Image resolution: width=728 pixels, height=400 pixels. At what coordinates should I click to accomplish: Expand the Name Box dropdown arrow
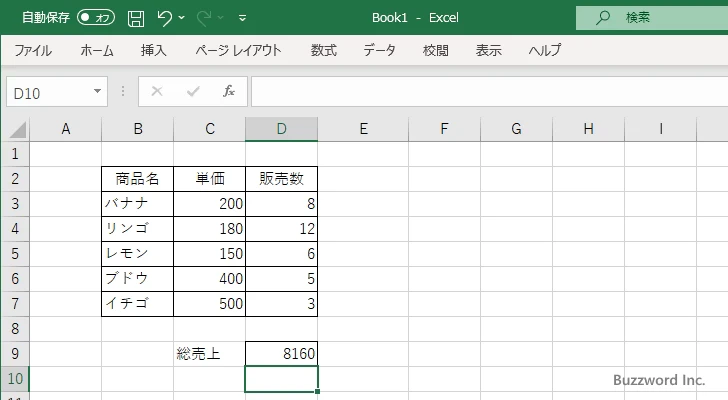click(x=98, y=91)
